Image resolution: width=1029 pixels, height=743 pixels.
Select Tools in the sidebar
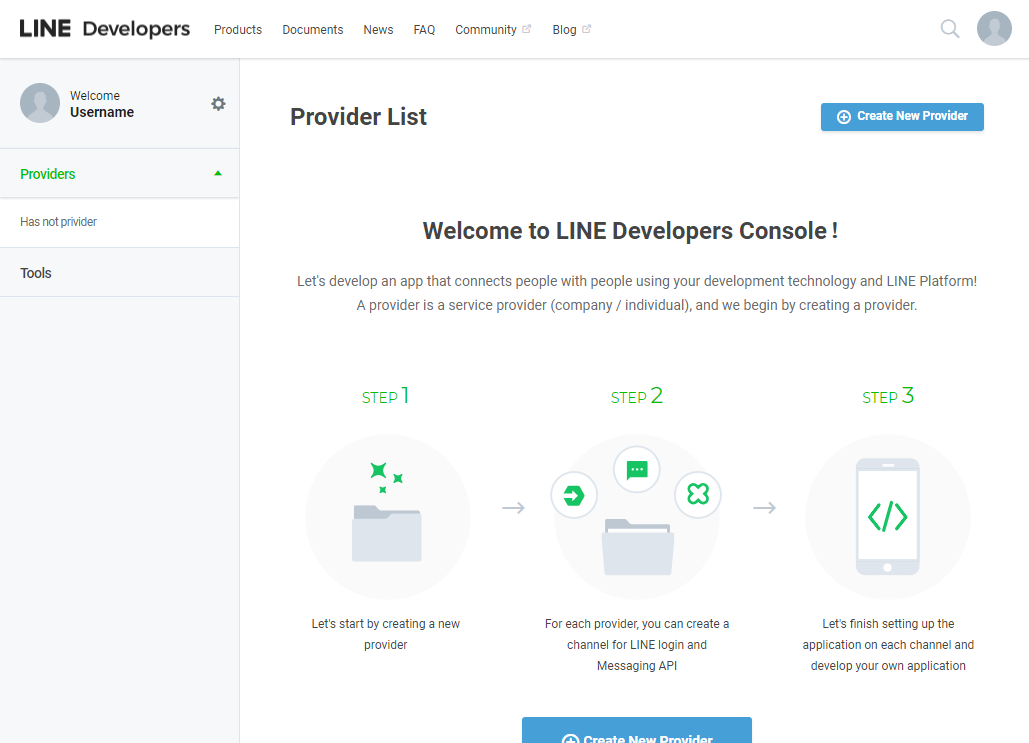pyautogui.click(x=36, y=272)
